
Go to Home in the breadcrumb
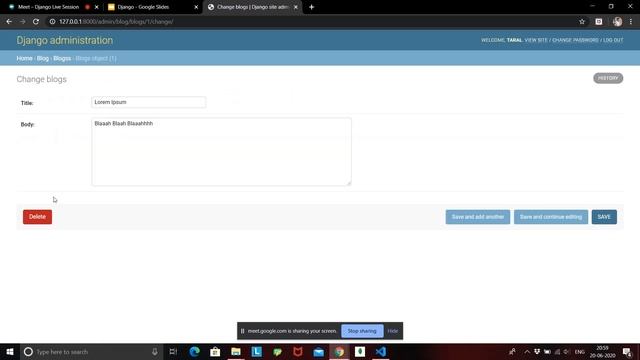(24, 58)
